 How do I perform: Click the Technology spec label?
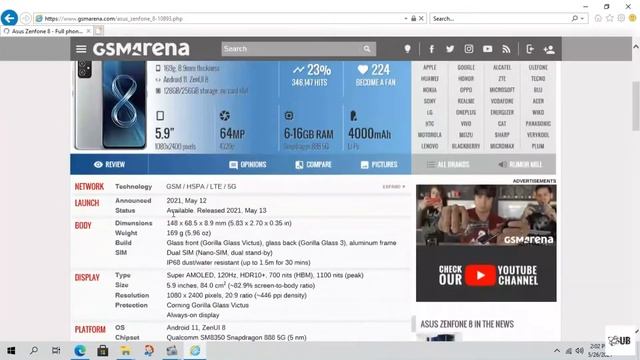[x=133, y=187]
